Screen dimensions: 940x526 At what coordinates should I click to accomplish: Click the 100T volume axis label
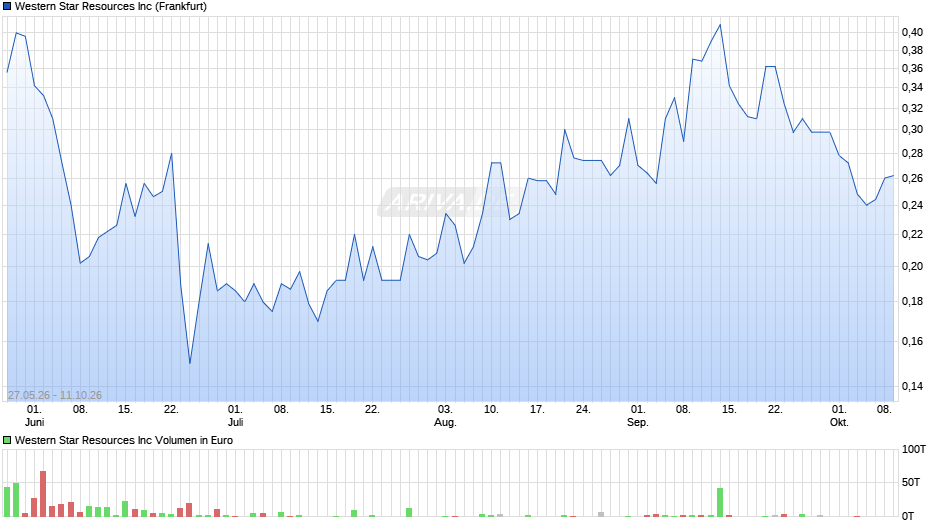(914, 449)
